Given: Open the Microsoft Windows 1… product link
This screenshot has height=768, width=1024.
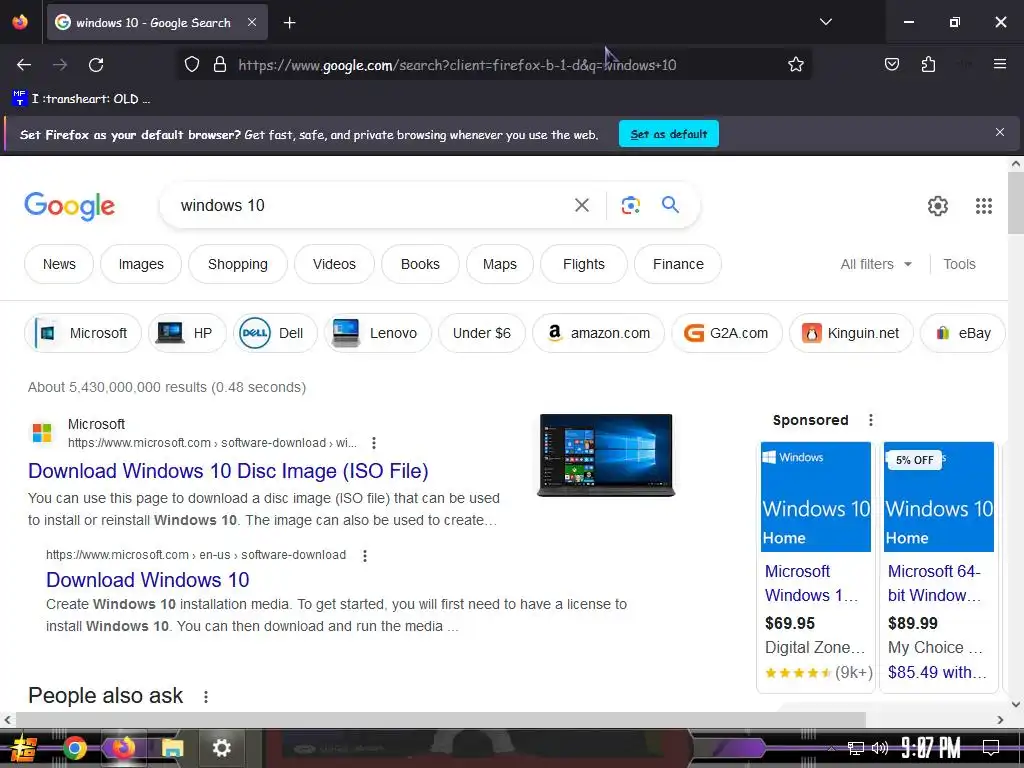Looking at the screenshot, I should coord(811,583).
